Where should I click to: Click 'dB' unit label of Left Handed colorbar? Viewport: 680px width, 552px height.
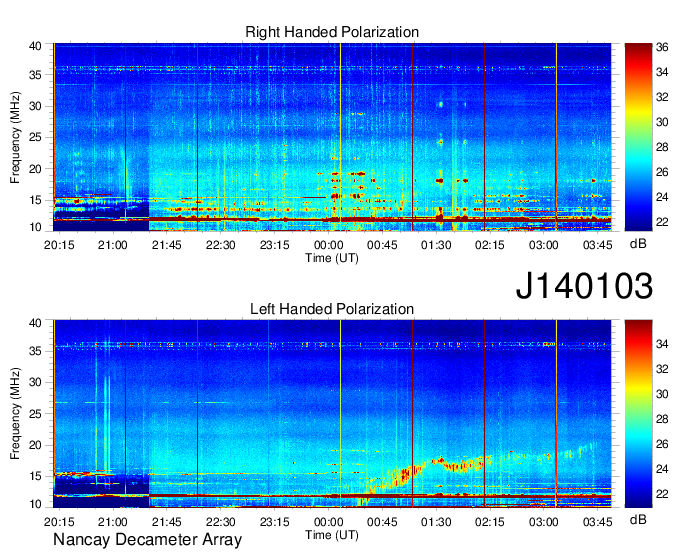pyautogui.click(x=638, y=519)
